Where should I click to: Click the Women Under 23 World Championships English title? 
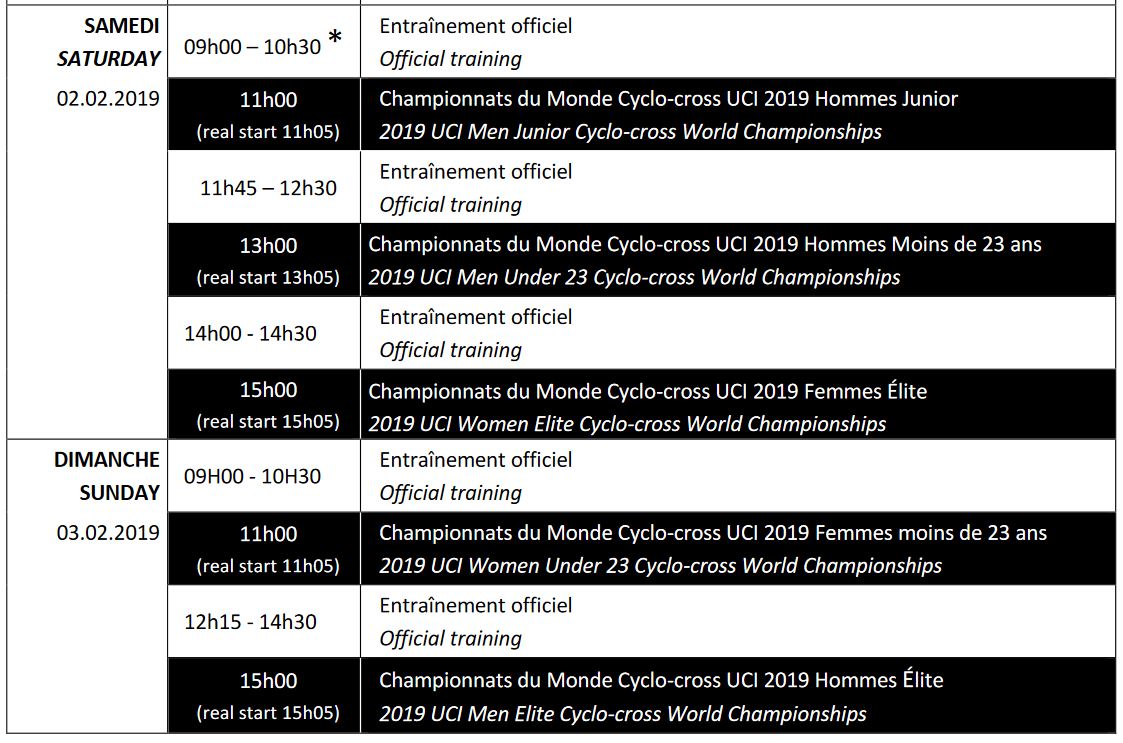660,566
